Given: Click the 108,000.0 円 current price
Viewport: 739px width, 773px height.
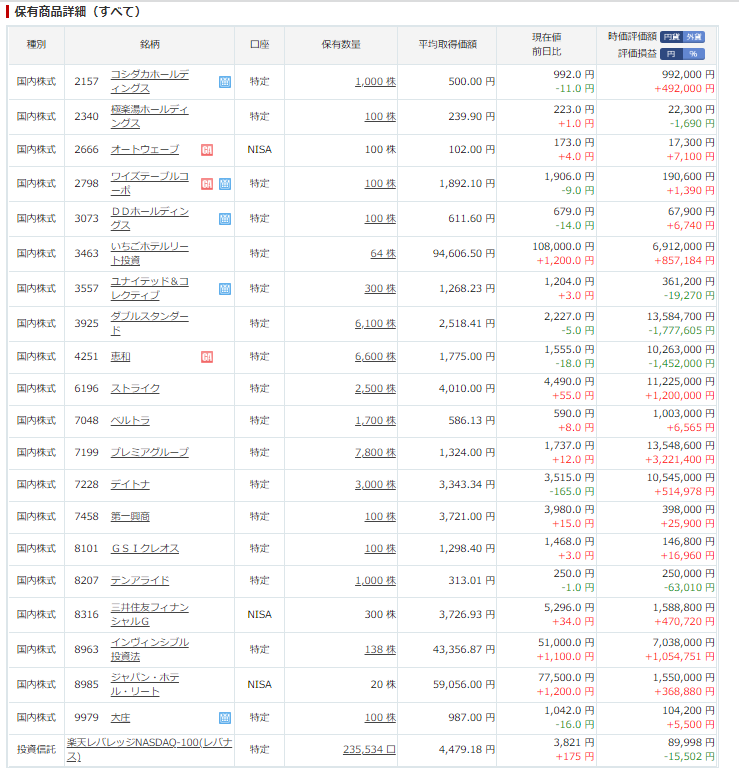Looking at the screenshot, I should click(x=563, y=246).
